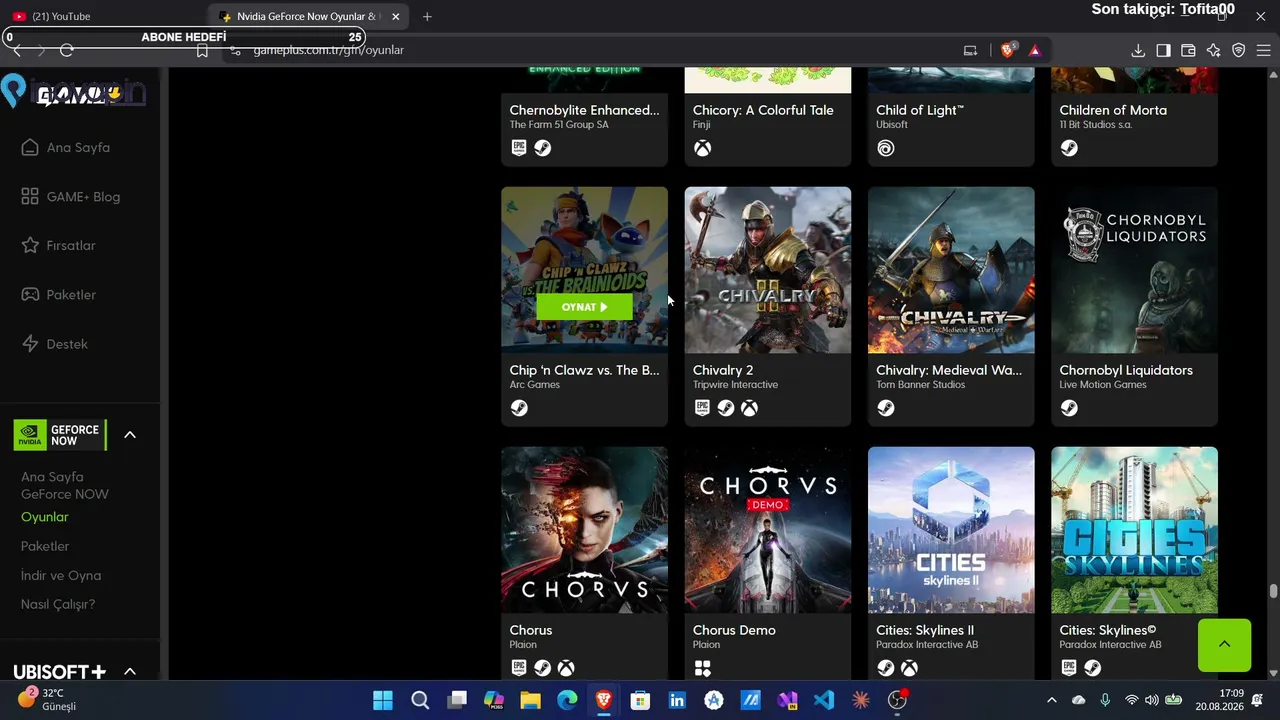
Task: Open the Brave Rewards triangle icon
Action: pyautogui.click(x=1035, y=50)
